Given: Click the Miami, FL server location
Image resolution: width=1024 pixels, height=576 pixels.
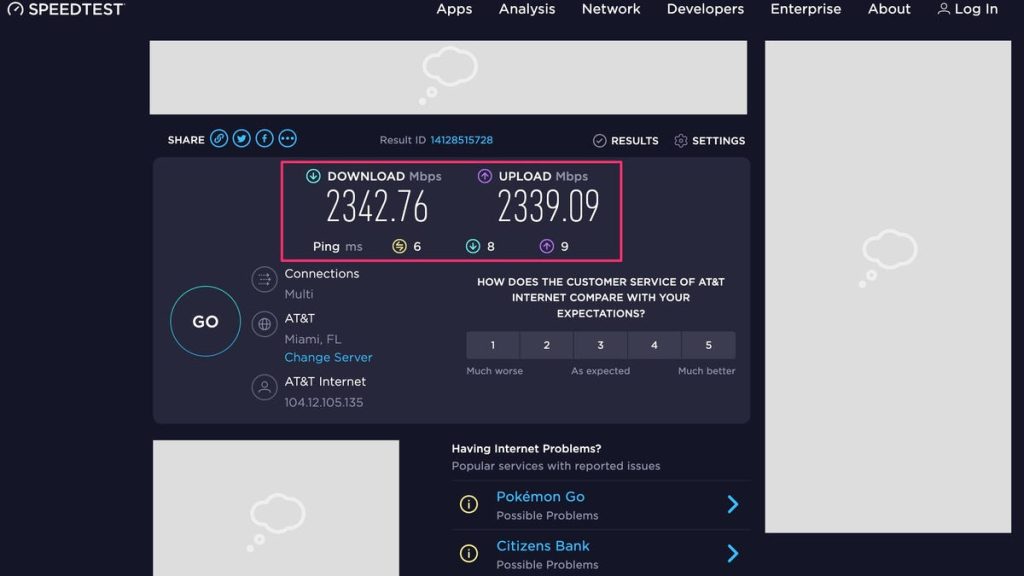Looking at the screenshot, I should [312, 339].
